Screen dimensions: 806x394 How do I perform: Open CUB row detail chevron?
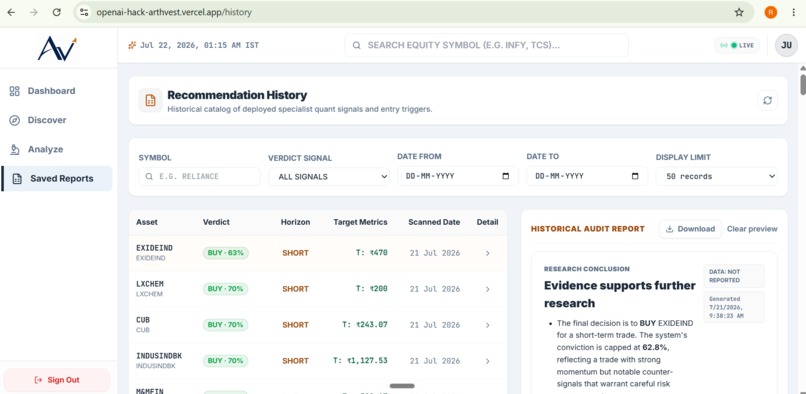pyautogui.click(x=487, y=325)
